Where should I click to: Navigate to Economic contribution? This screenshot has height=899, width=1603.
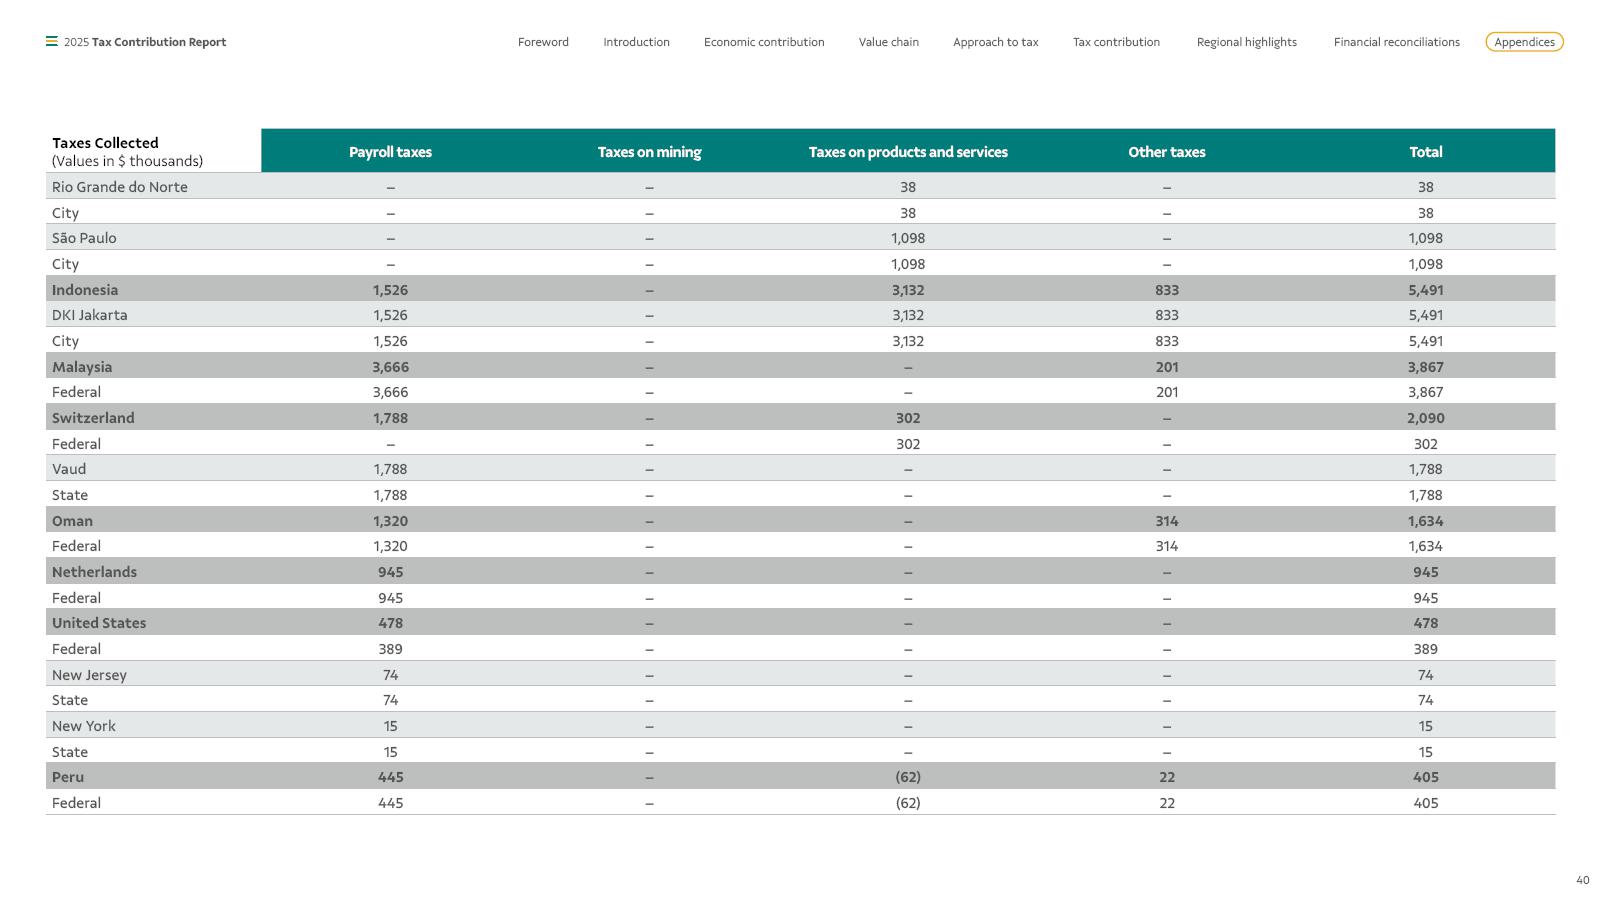pos(764,42)
